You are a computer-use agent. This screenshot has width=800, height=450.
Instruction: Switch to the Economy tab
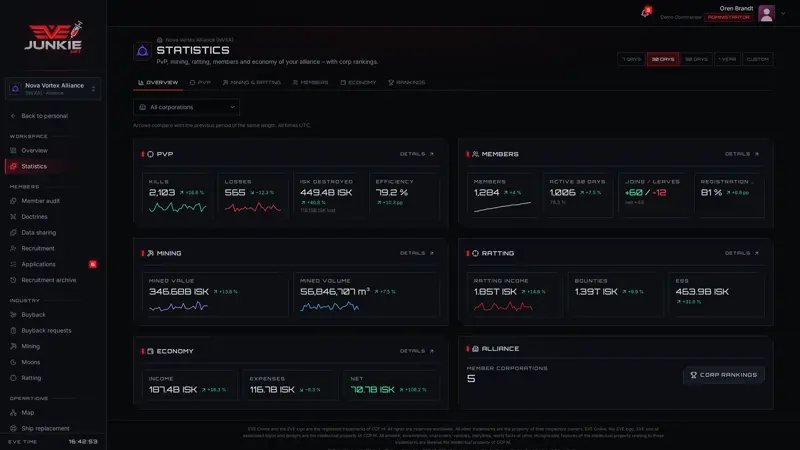(358, 83)
